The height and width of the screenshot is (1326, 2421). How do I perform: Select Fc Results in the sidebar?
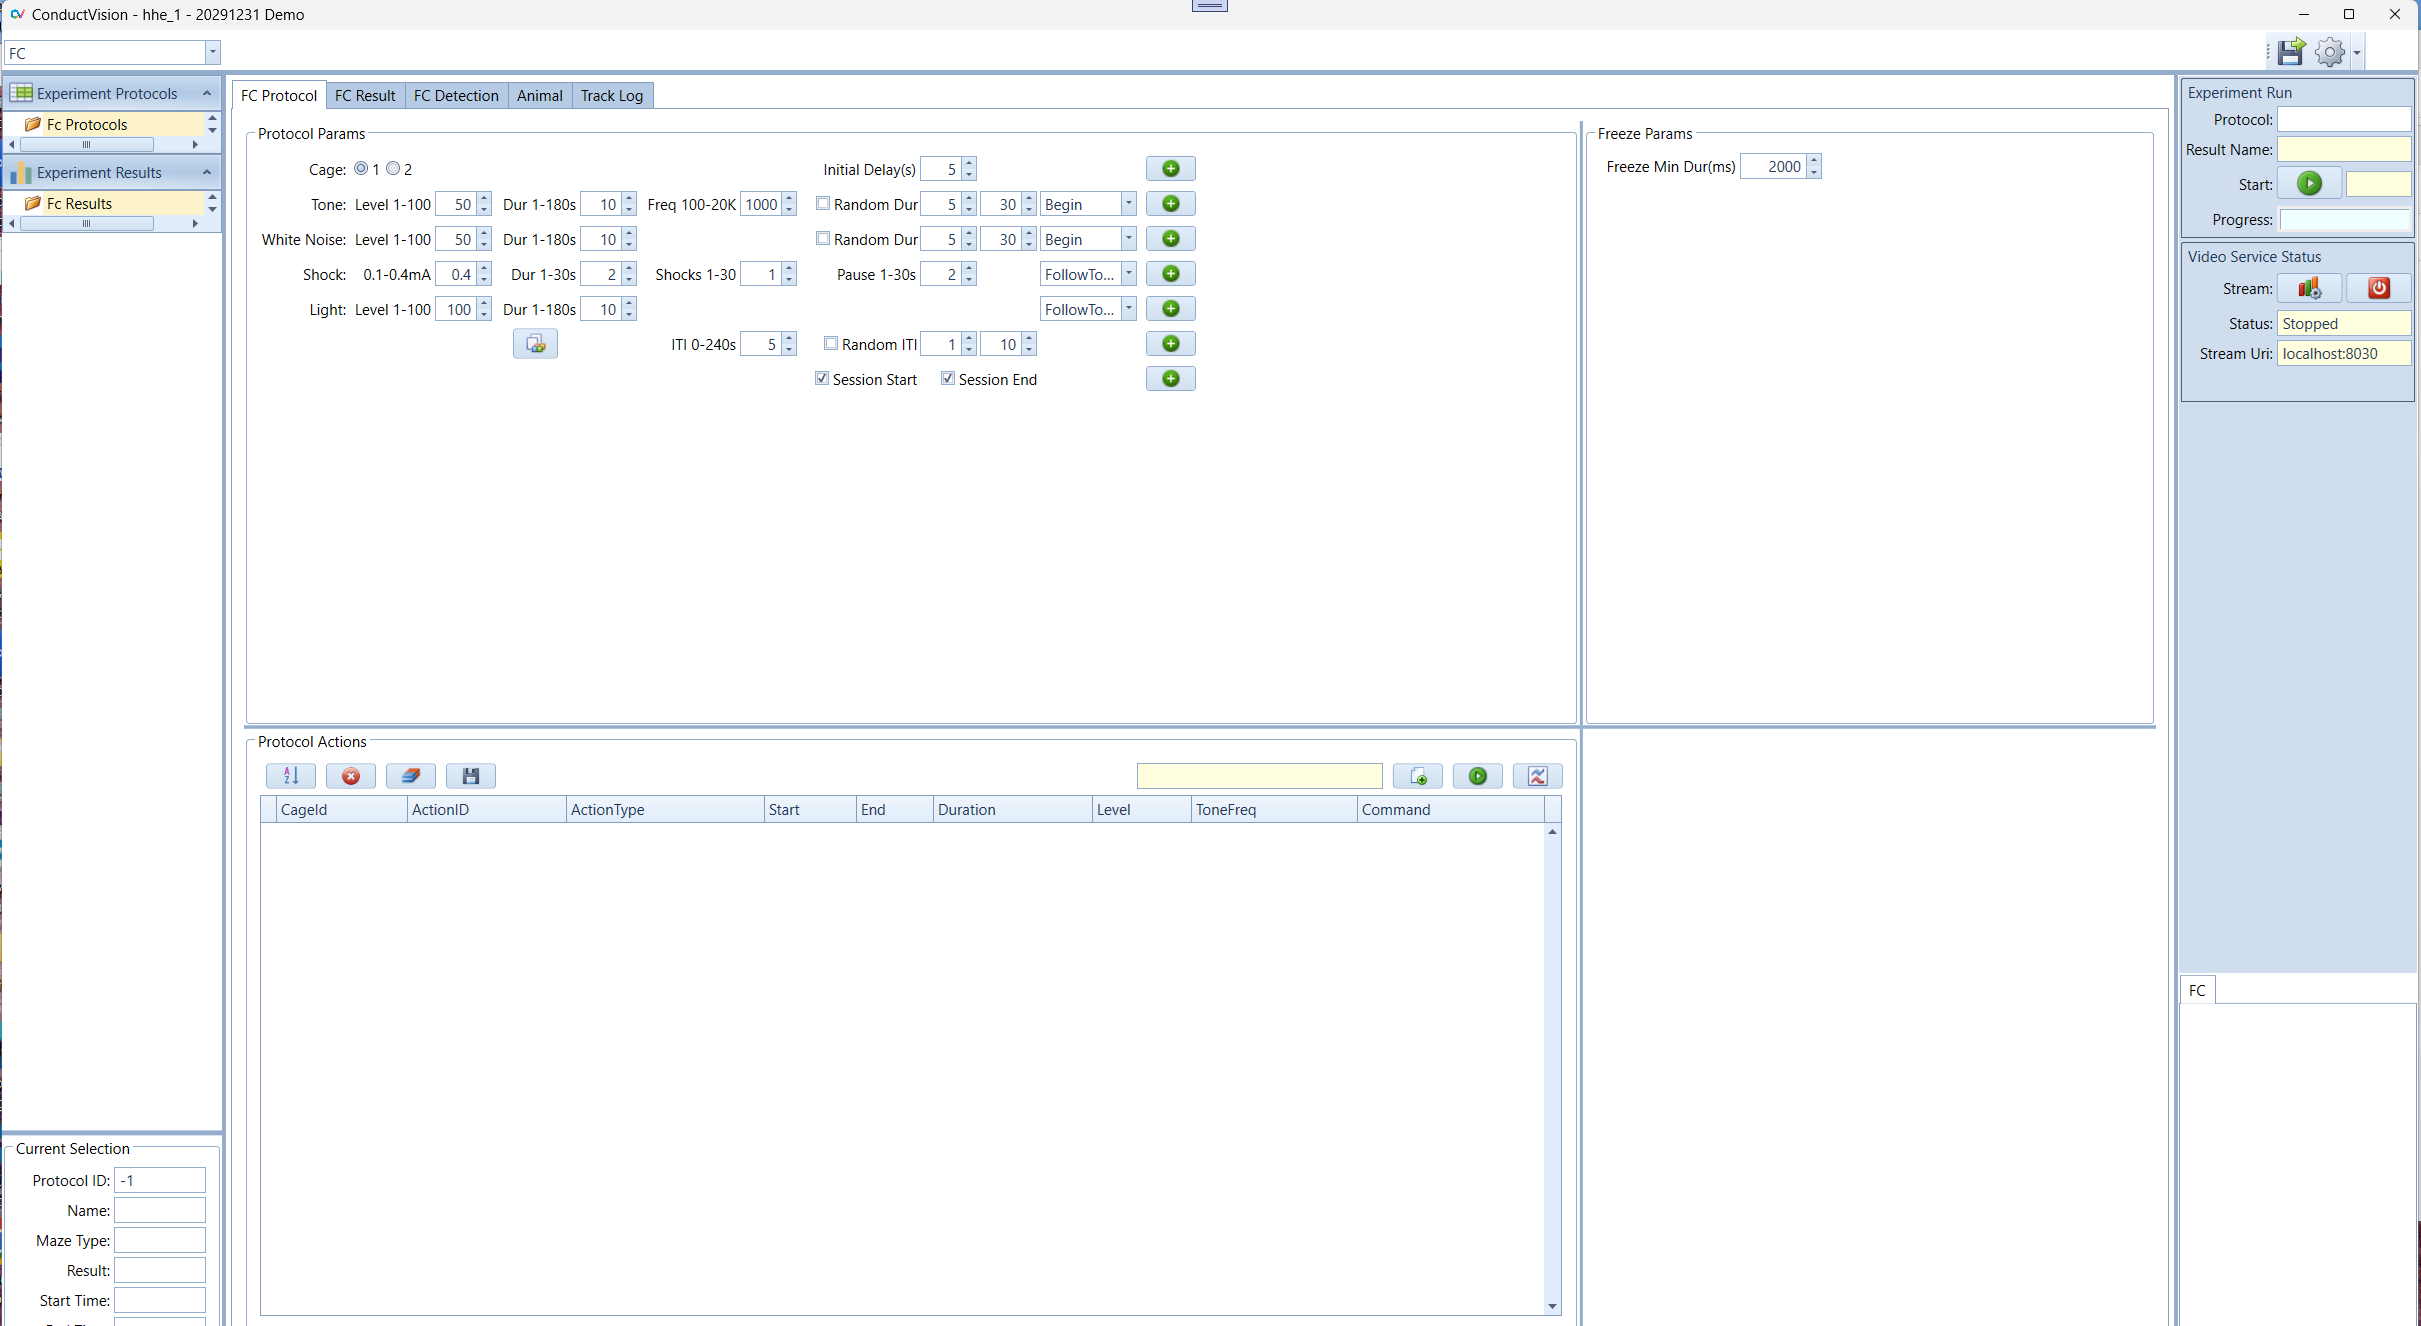click(x=80, y=204)
